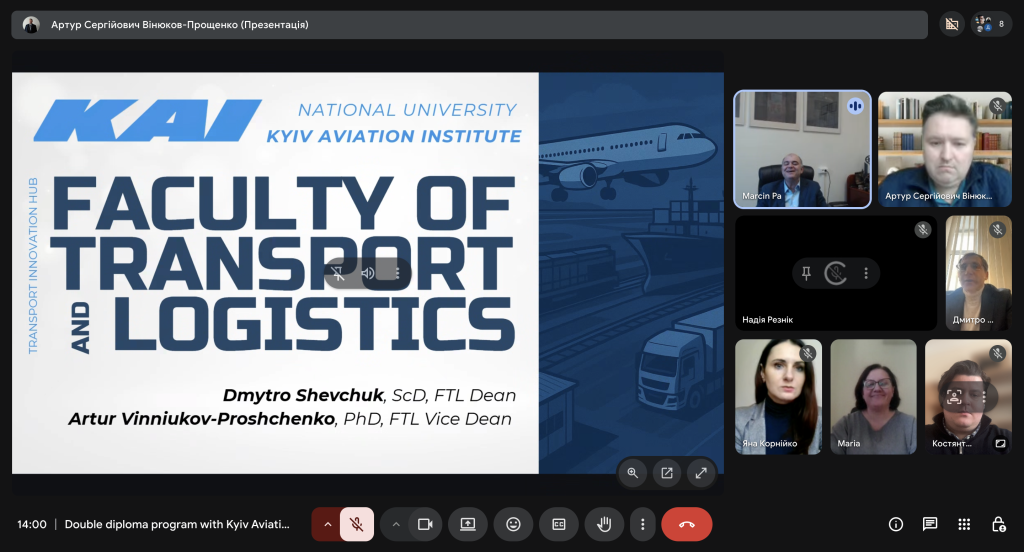Image resolution: width=1024 pixels, height=552 pixels.
Task: Click the Present now screen share icon
Action: (x=467, y=524)
